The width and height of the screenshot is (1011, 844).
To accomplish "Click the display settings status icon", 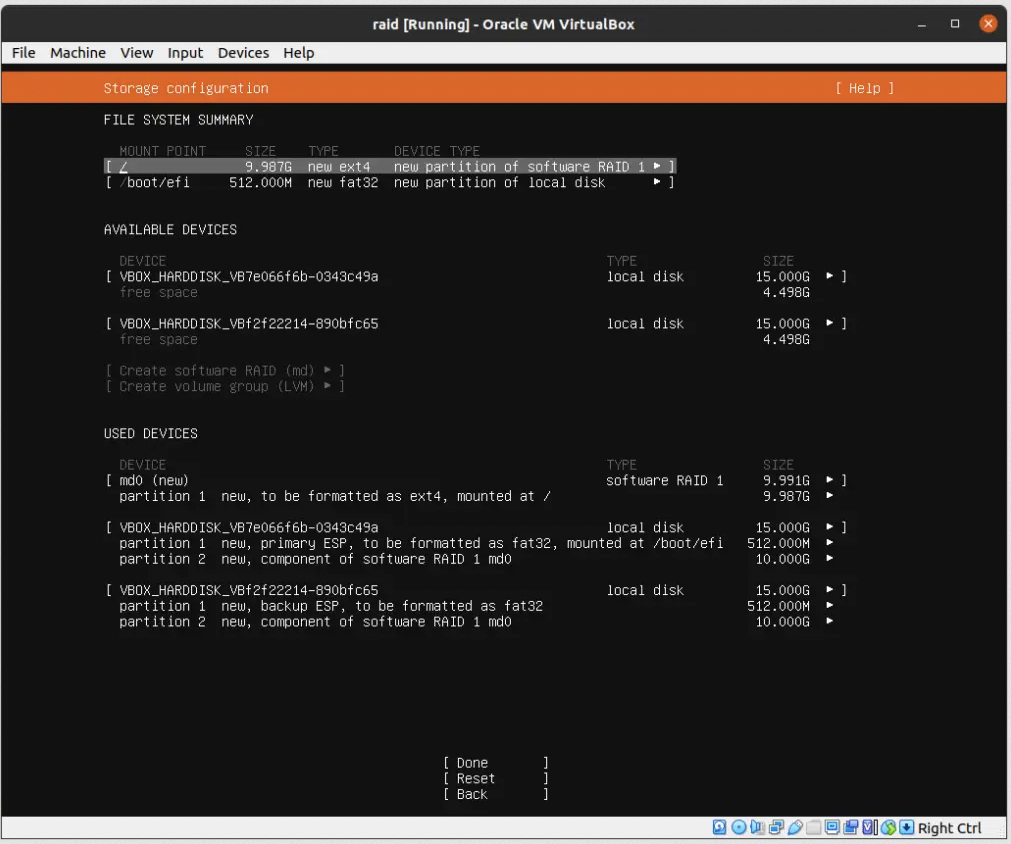I will pos(832,827).
